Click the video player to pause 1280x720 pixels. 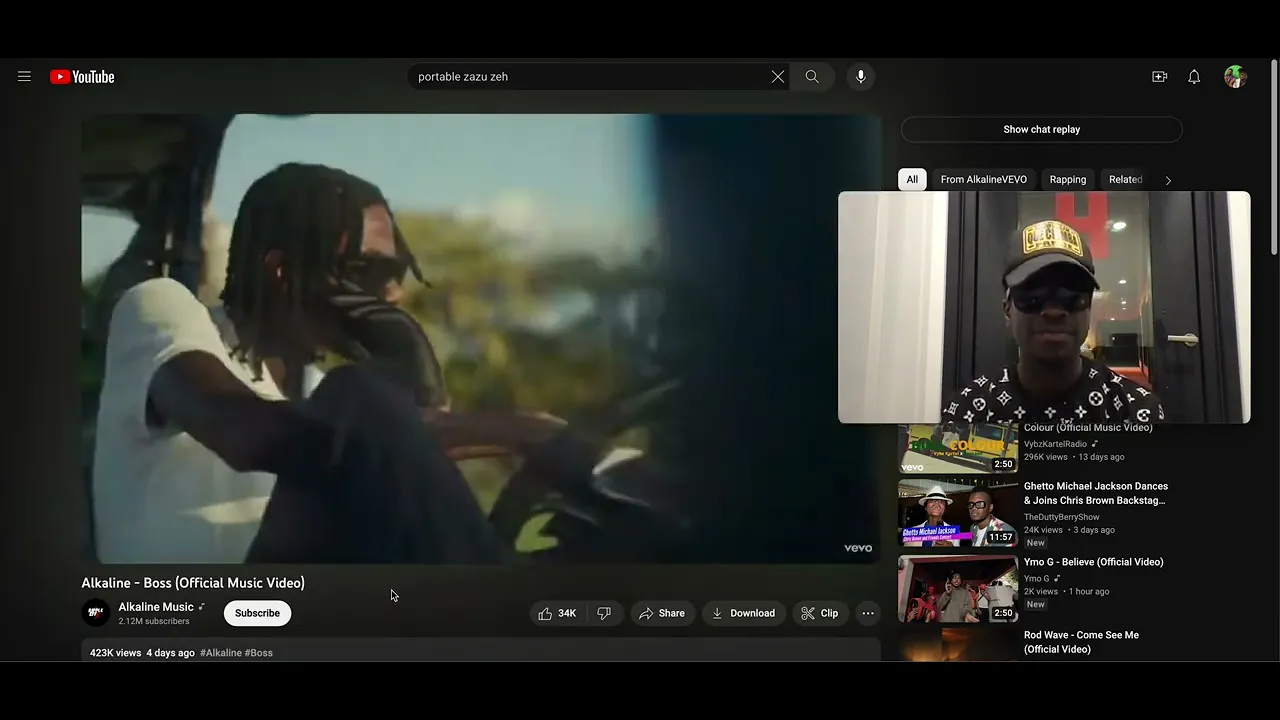coord(481,338)
